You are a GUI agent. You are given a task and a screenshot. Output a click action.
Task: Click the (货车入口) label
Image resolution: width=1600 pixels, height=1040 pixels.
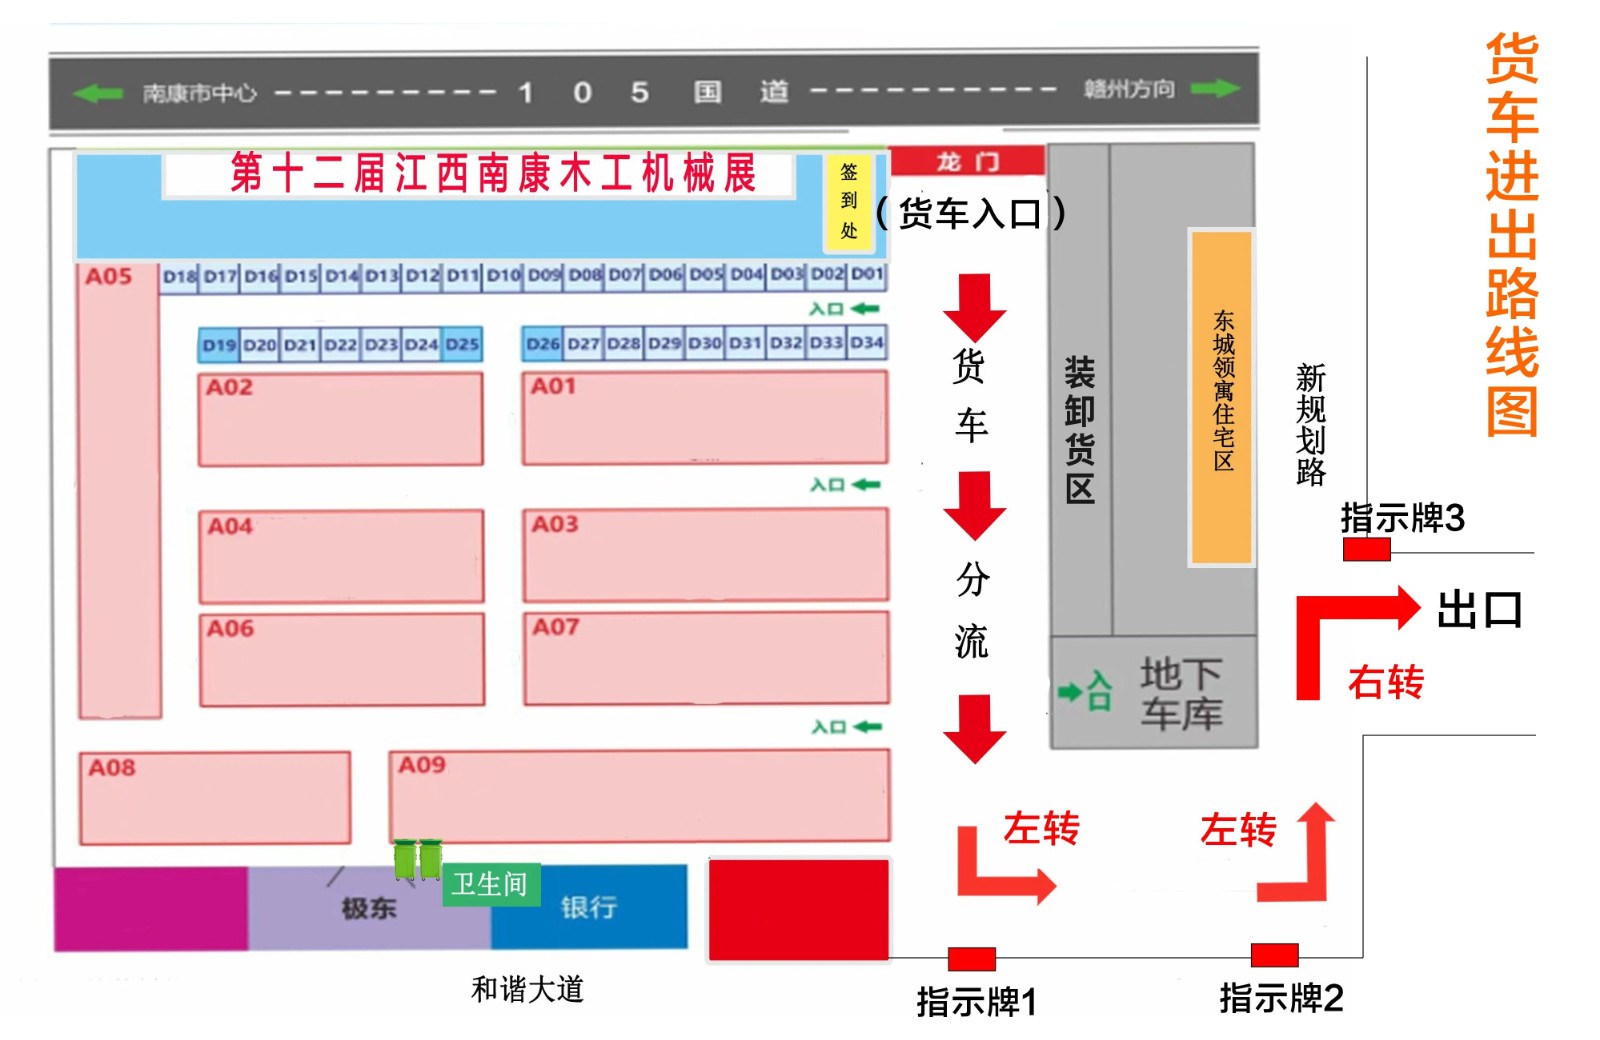(x=970, y=213)
